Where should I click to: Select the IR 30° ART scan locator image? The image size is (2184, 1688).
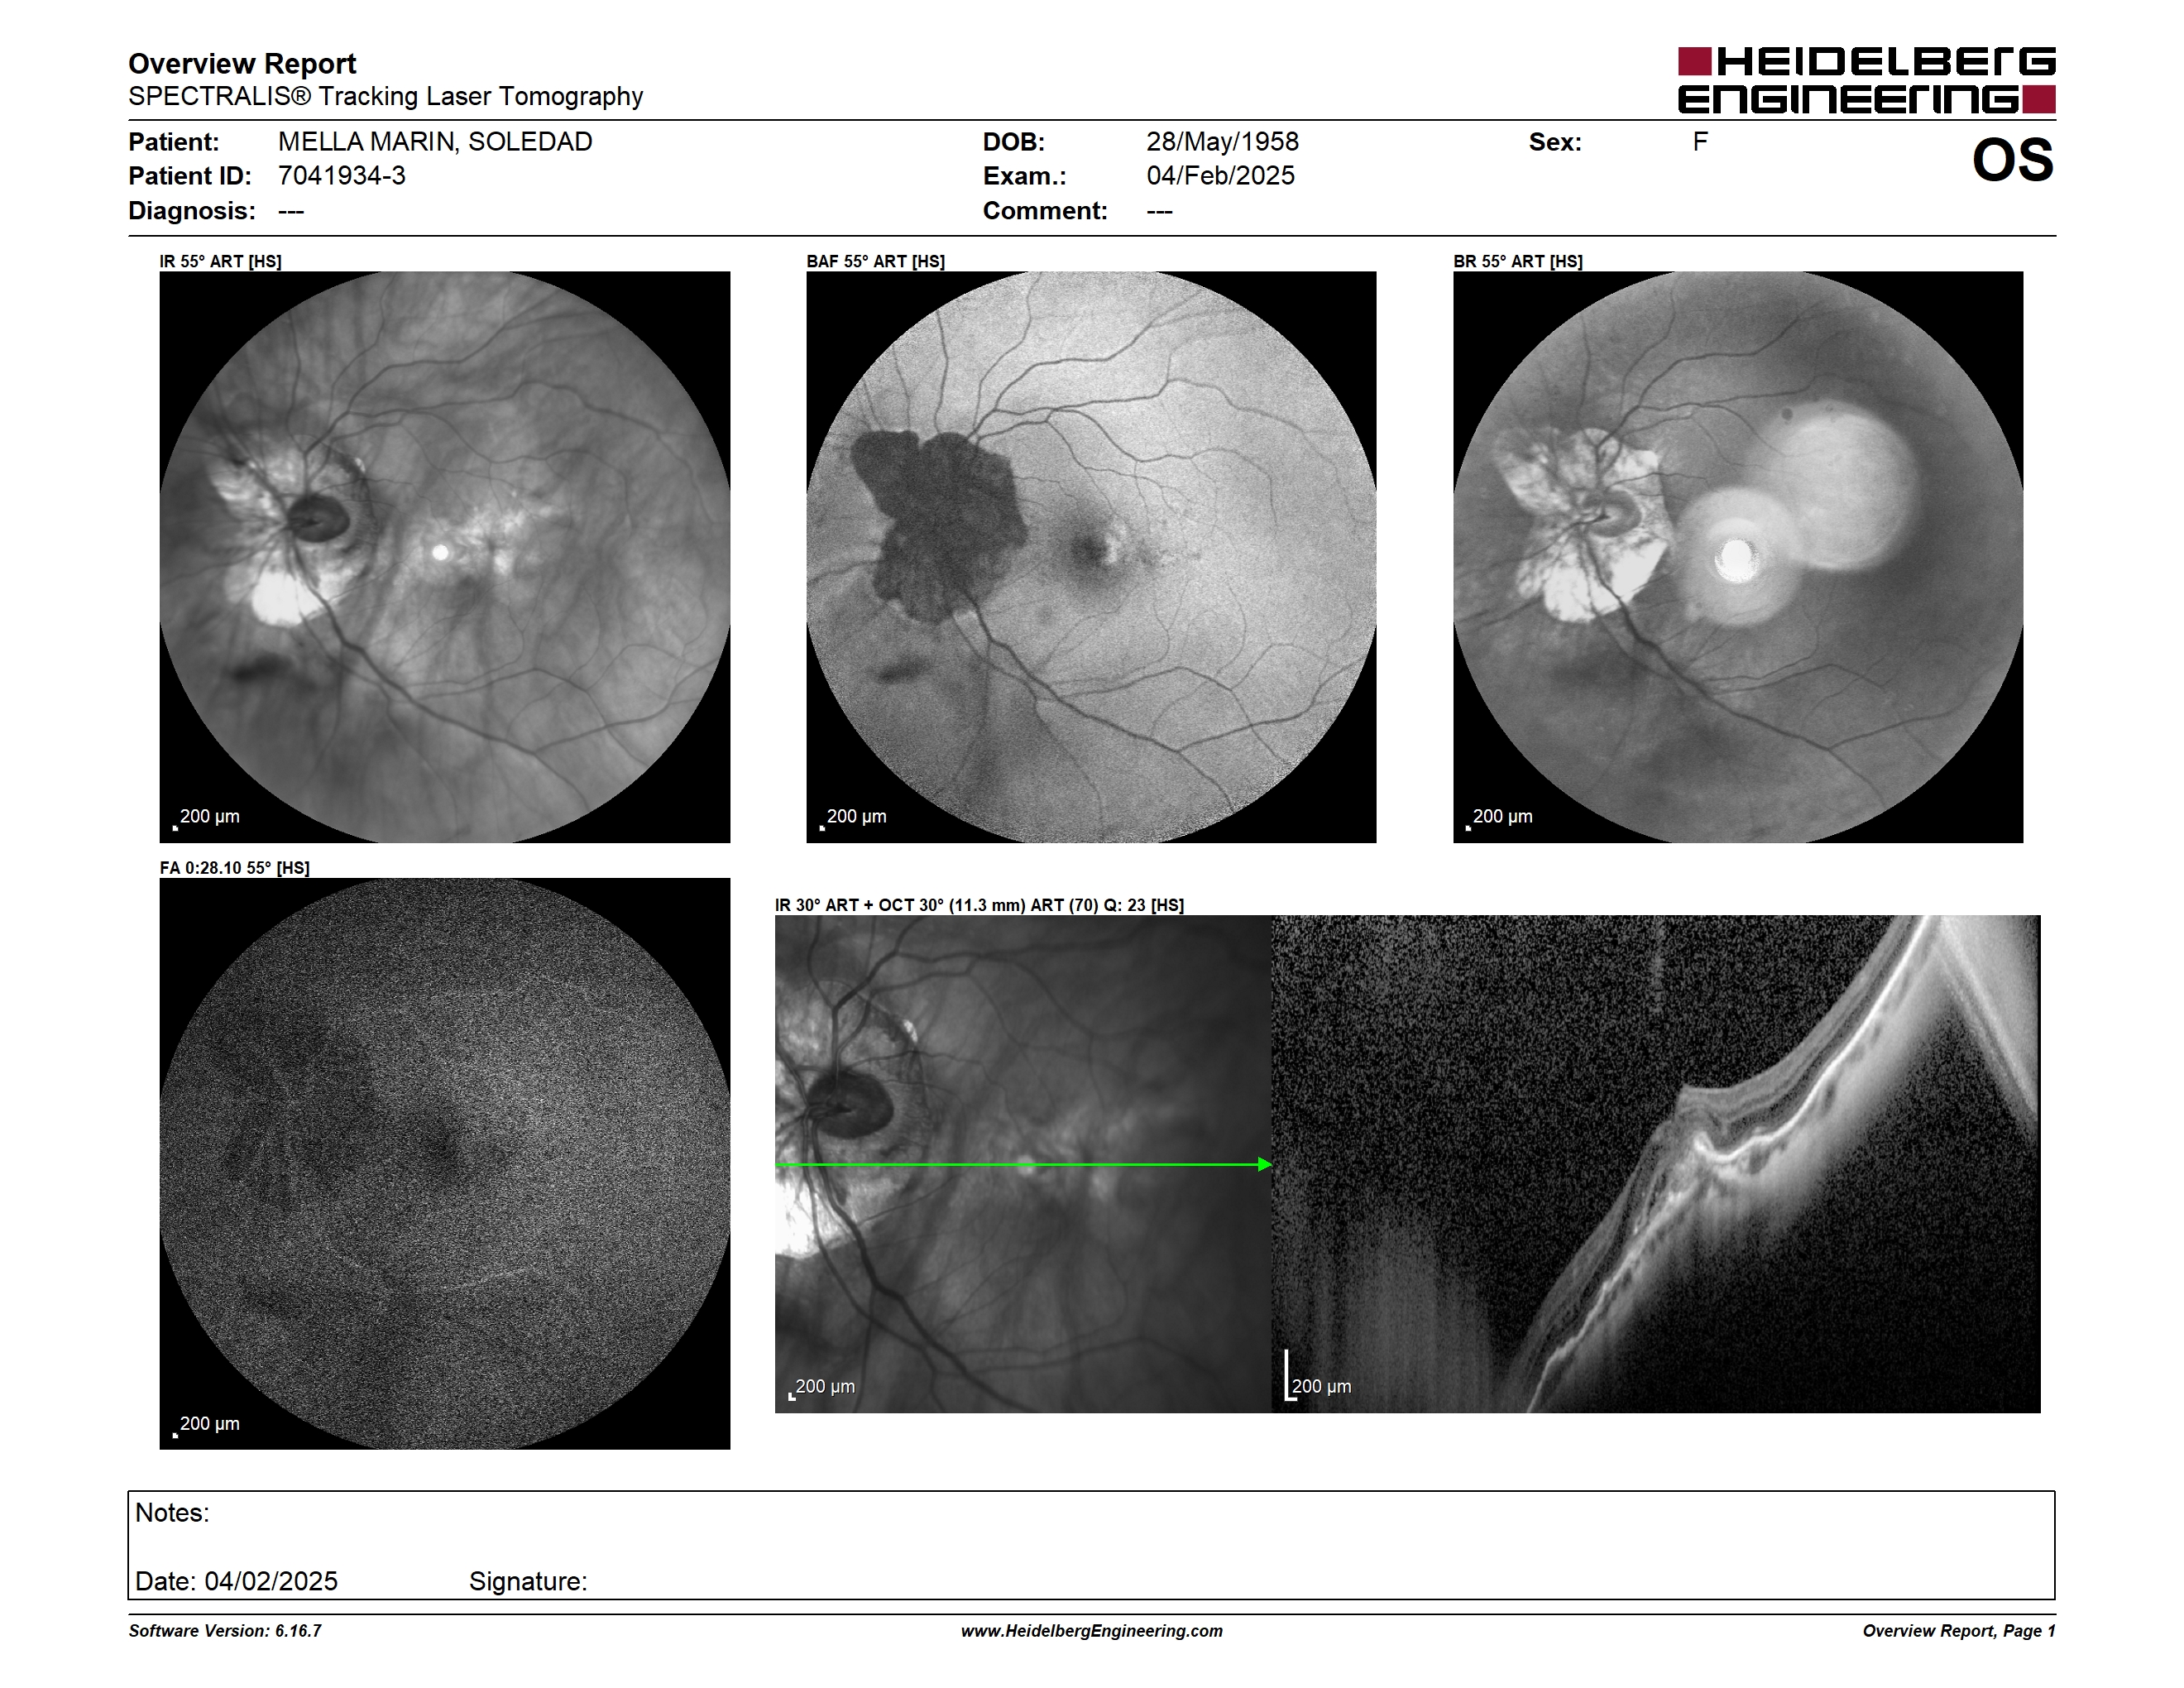pos(1023,1164)
